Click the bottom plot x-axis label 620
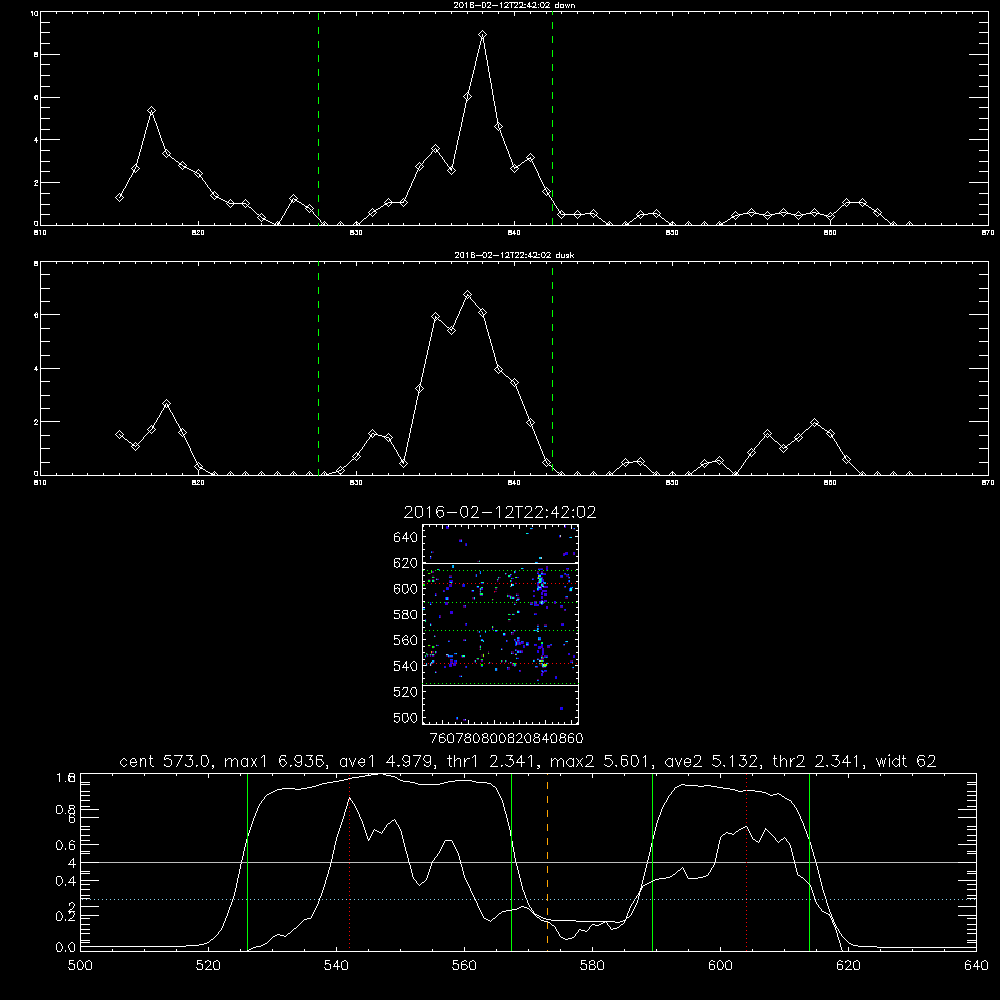 coord(848,965)
